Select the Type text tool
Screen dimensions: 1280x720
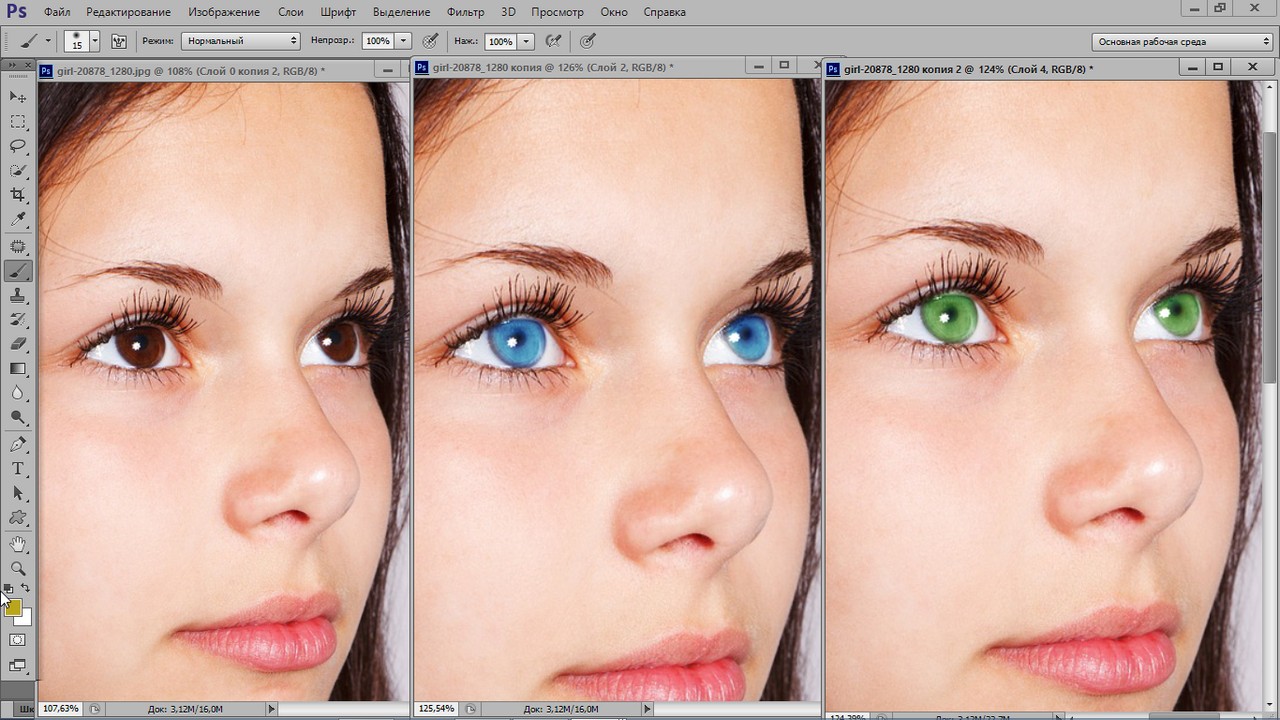click(x=18, y=469)
